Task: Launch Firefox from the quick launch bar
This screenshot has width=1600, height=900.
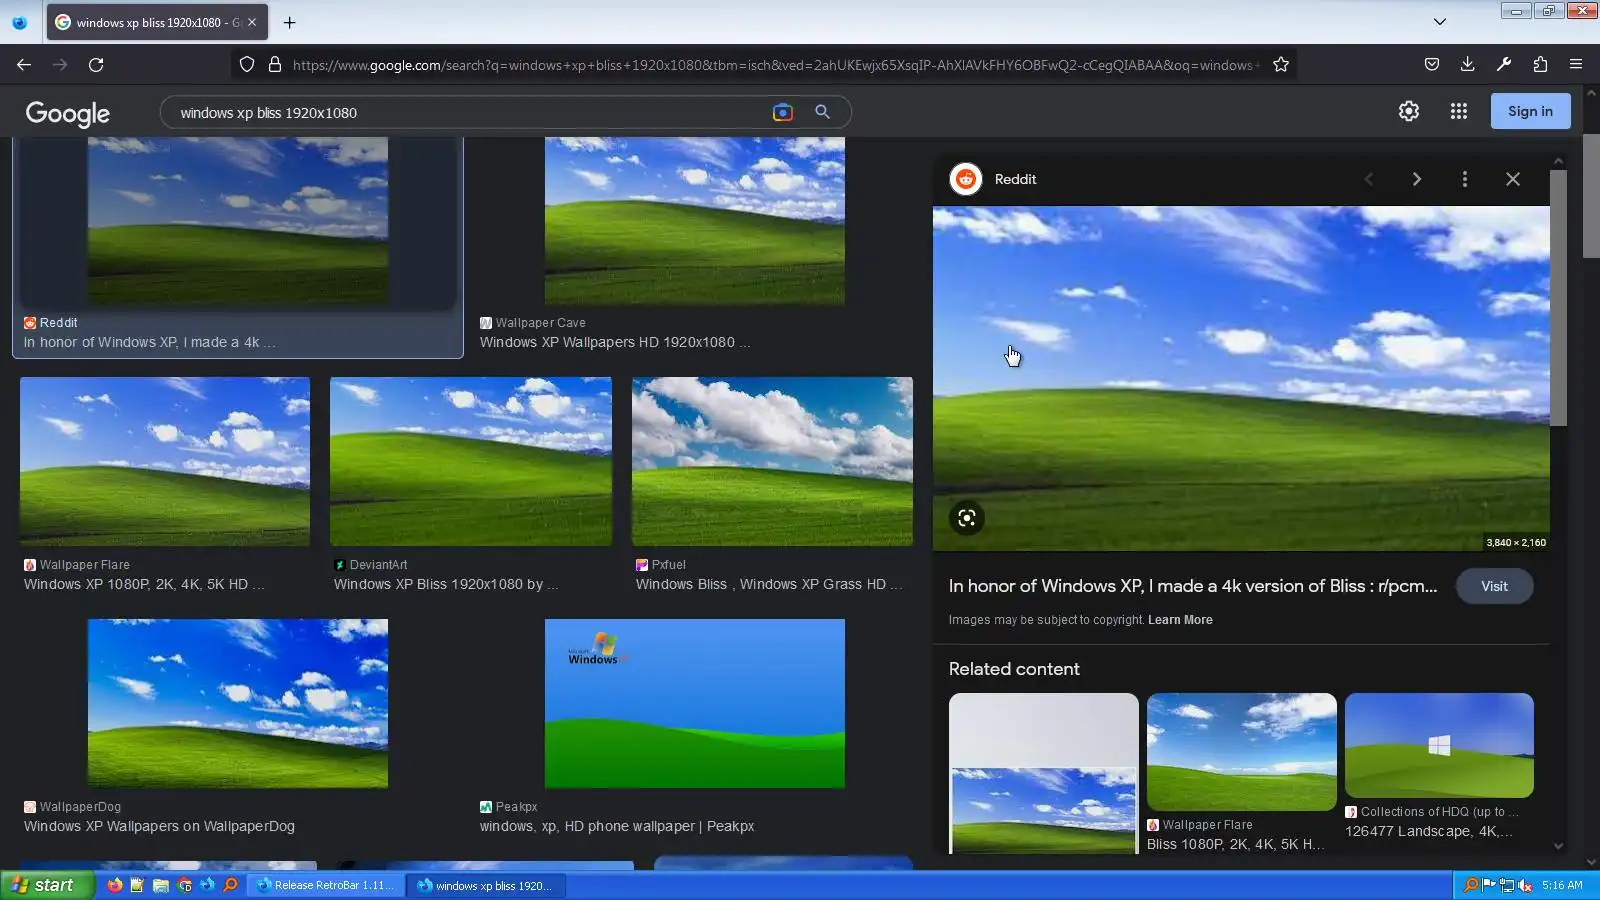Action: (x=115, y=885)
